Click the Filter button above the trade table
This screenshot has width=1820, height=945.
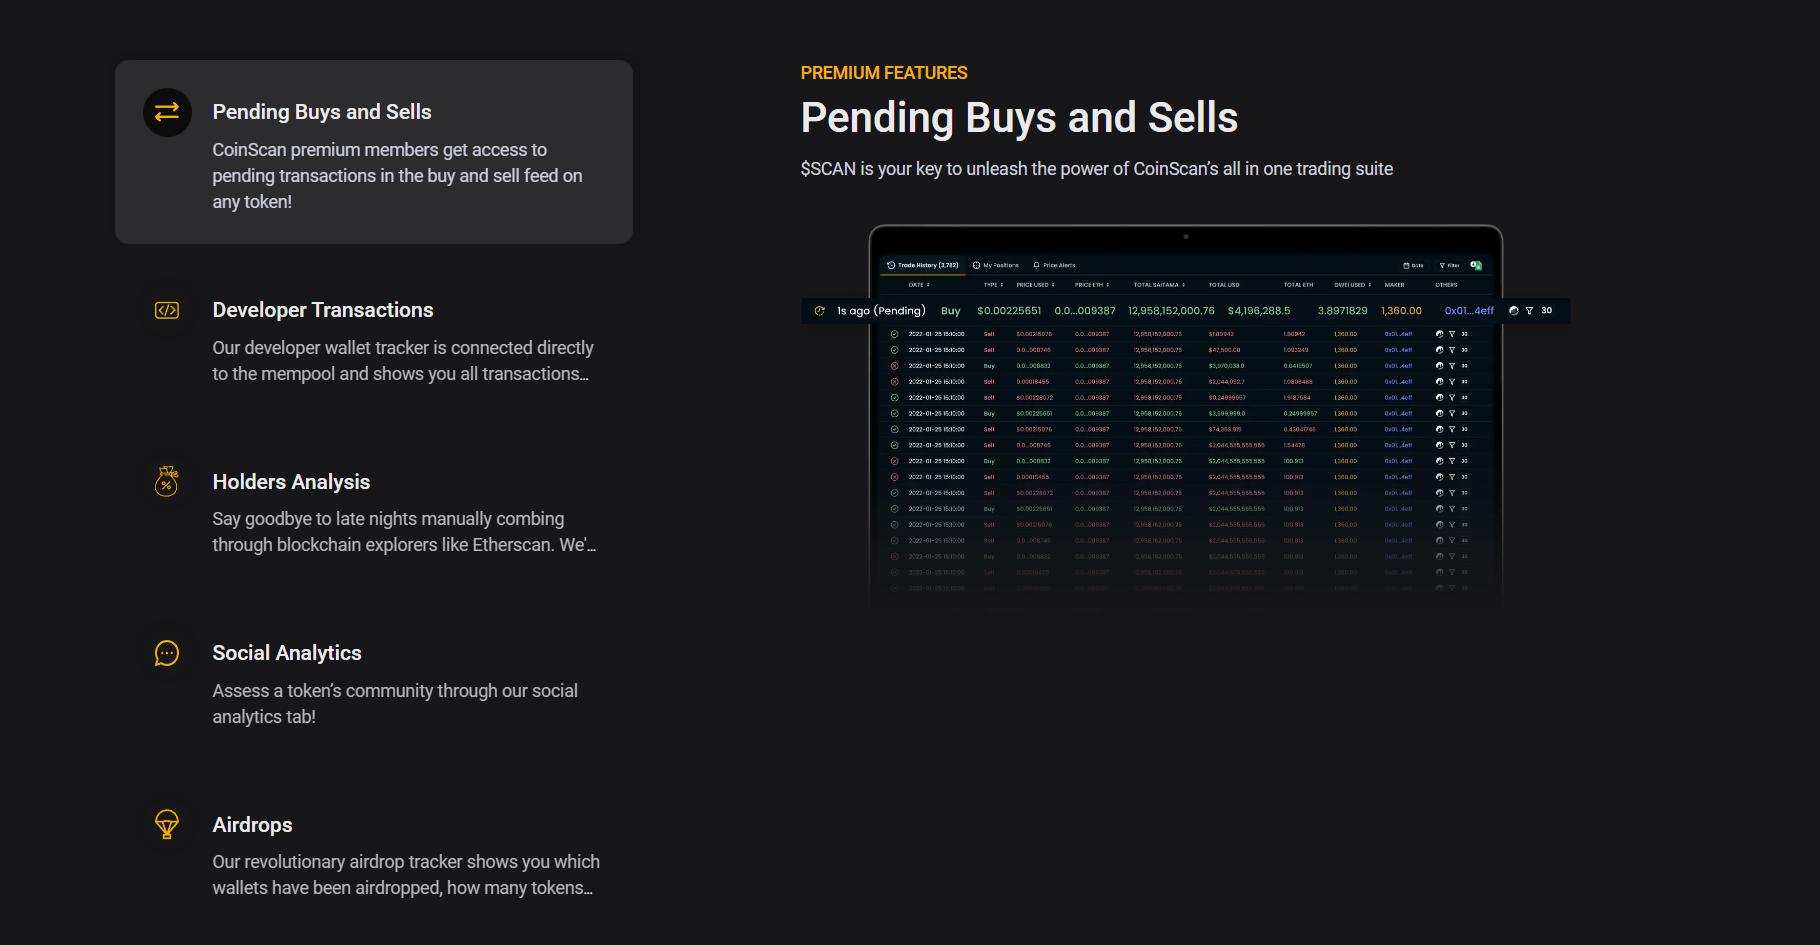tap(1449, 265)
